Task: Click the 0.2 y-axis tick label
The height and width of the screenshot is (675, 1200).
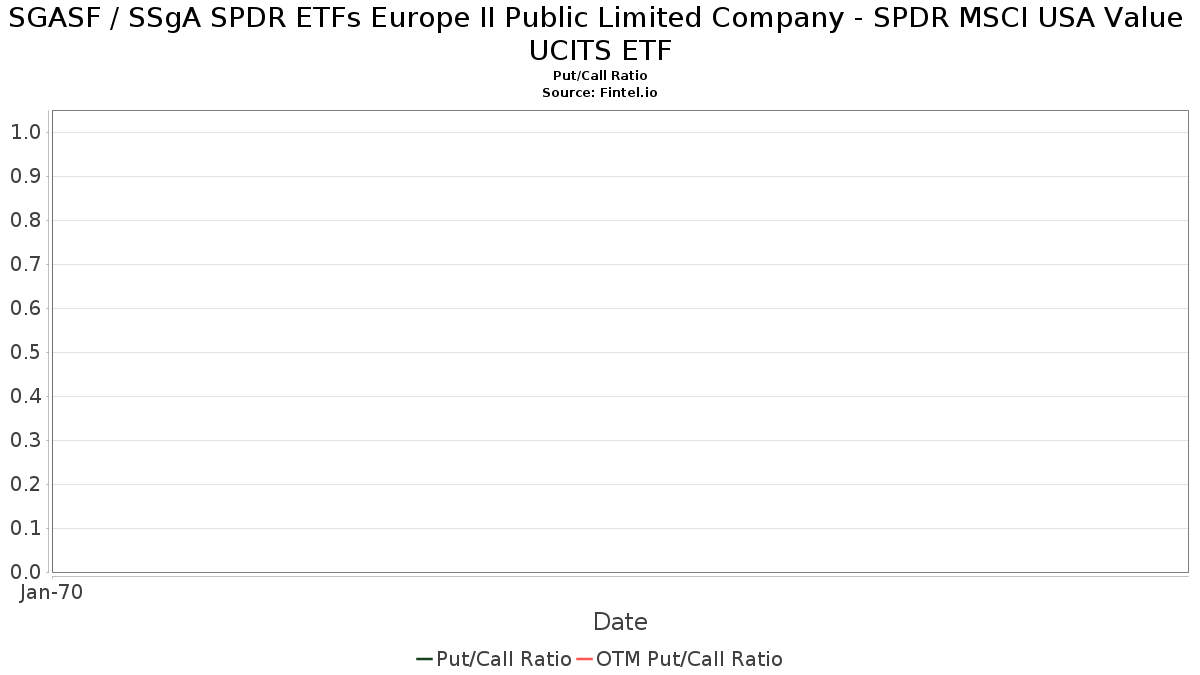Action: (25, 484)
